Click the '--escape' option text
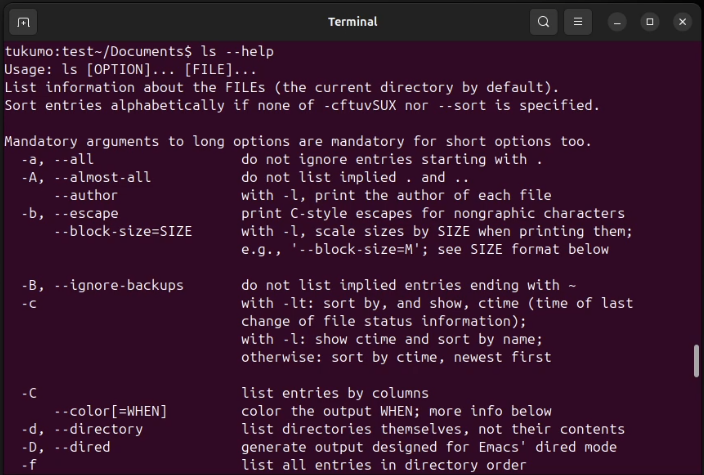This screenshot has width=704, height=475. (x=85, y=213)
